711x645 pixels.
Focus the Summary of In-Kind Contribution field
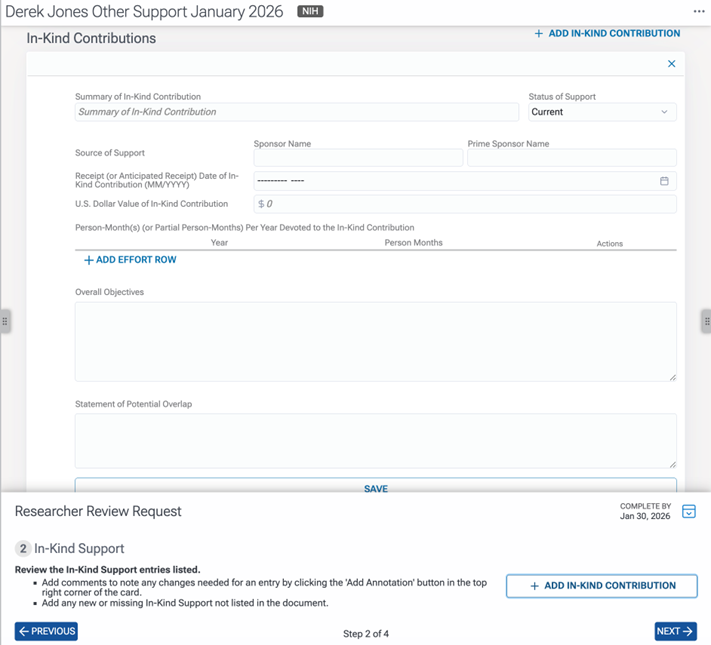[296, 112]
